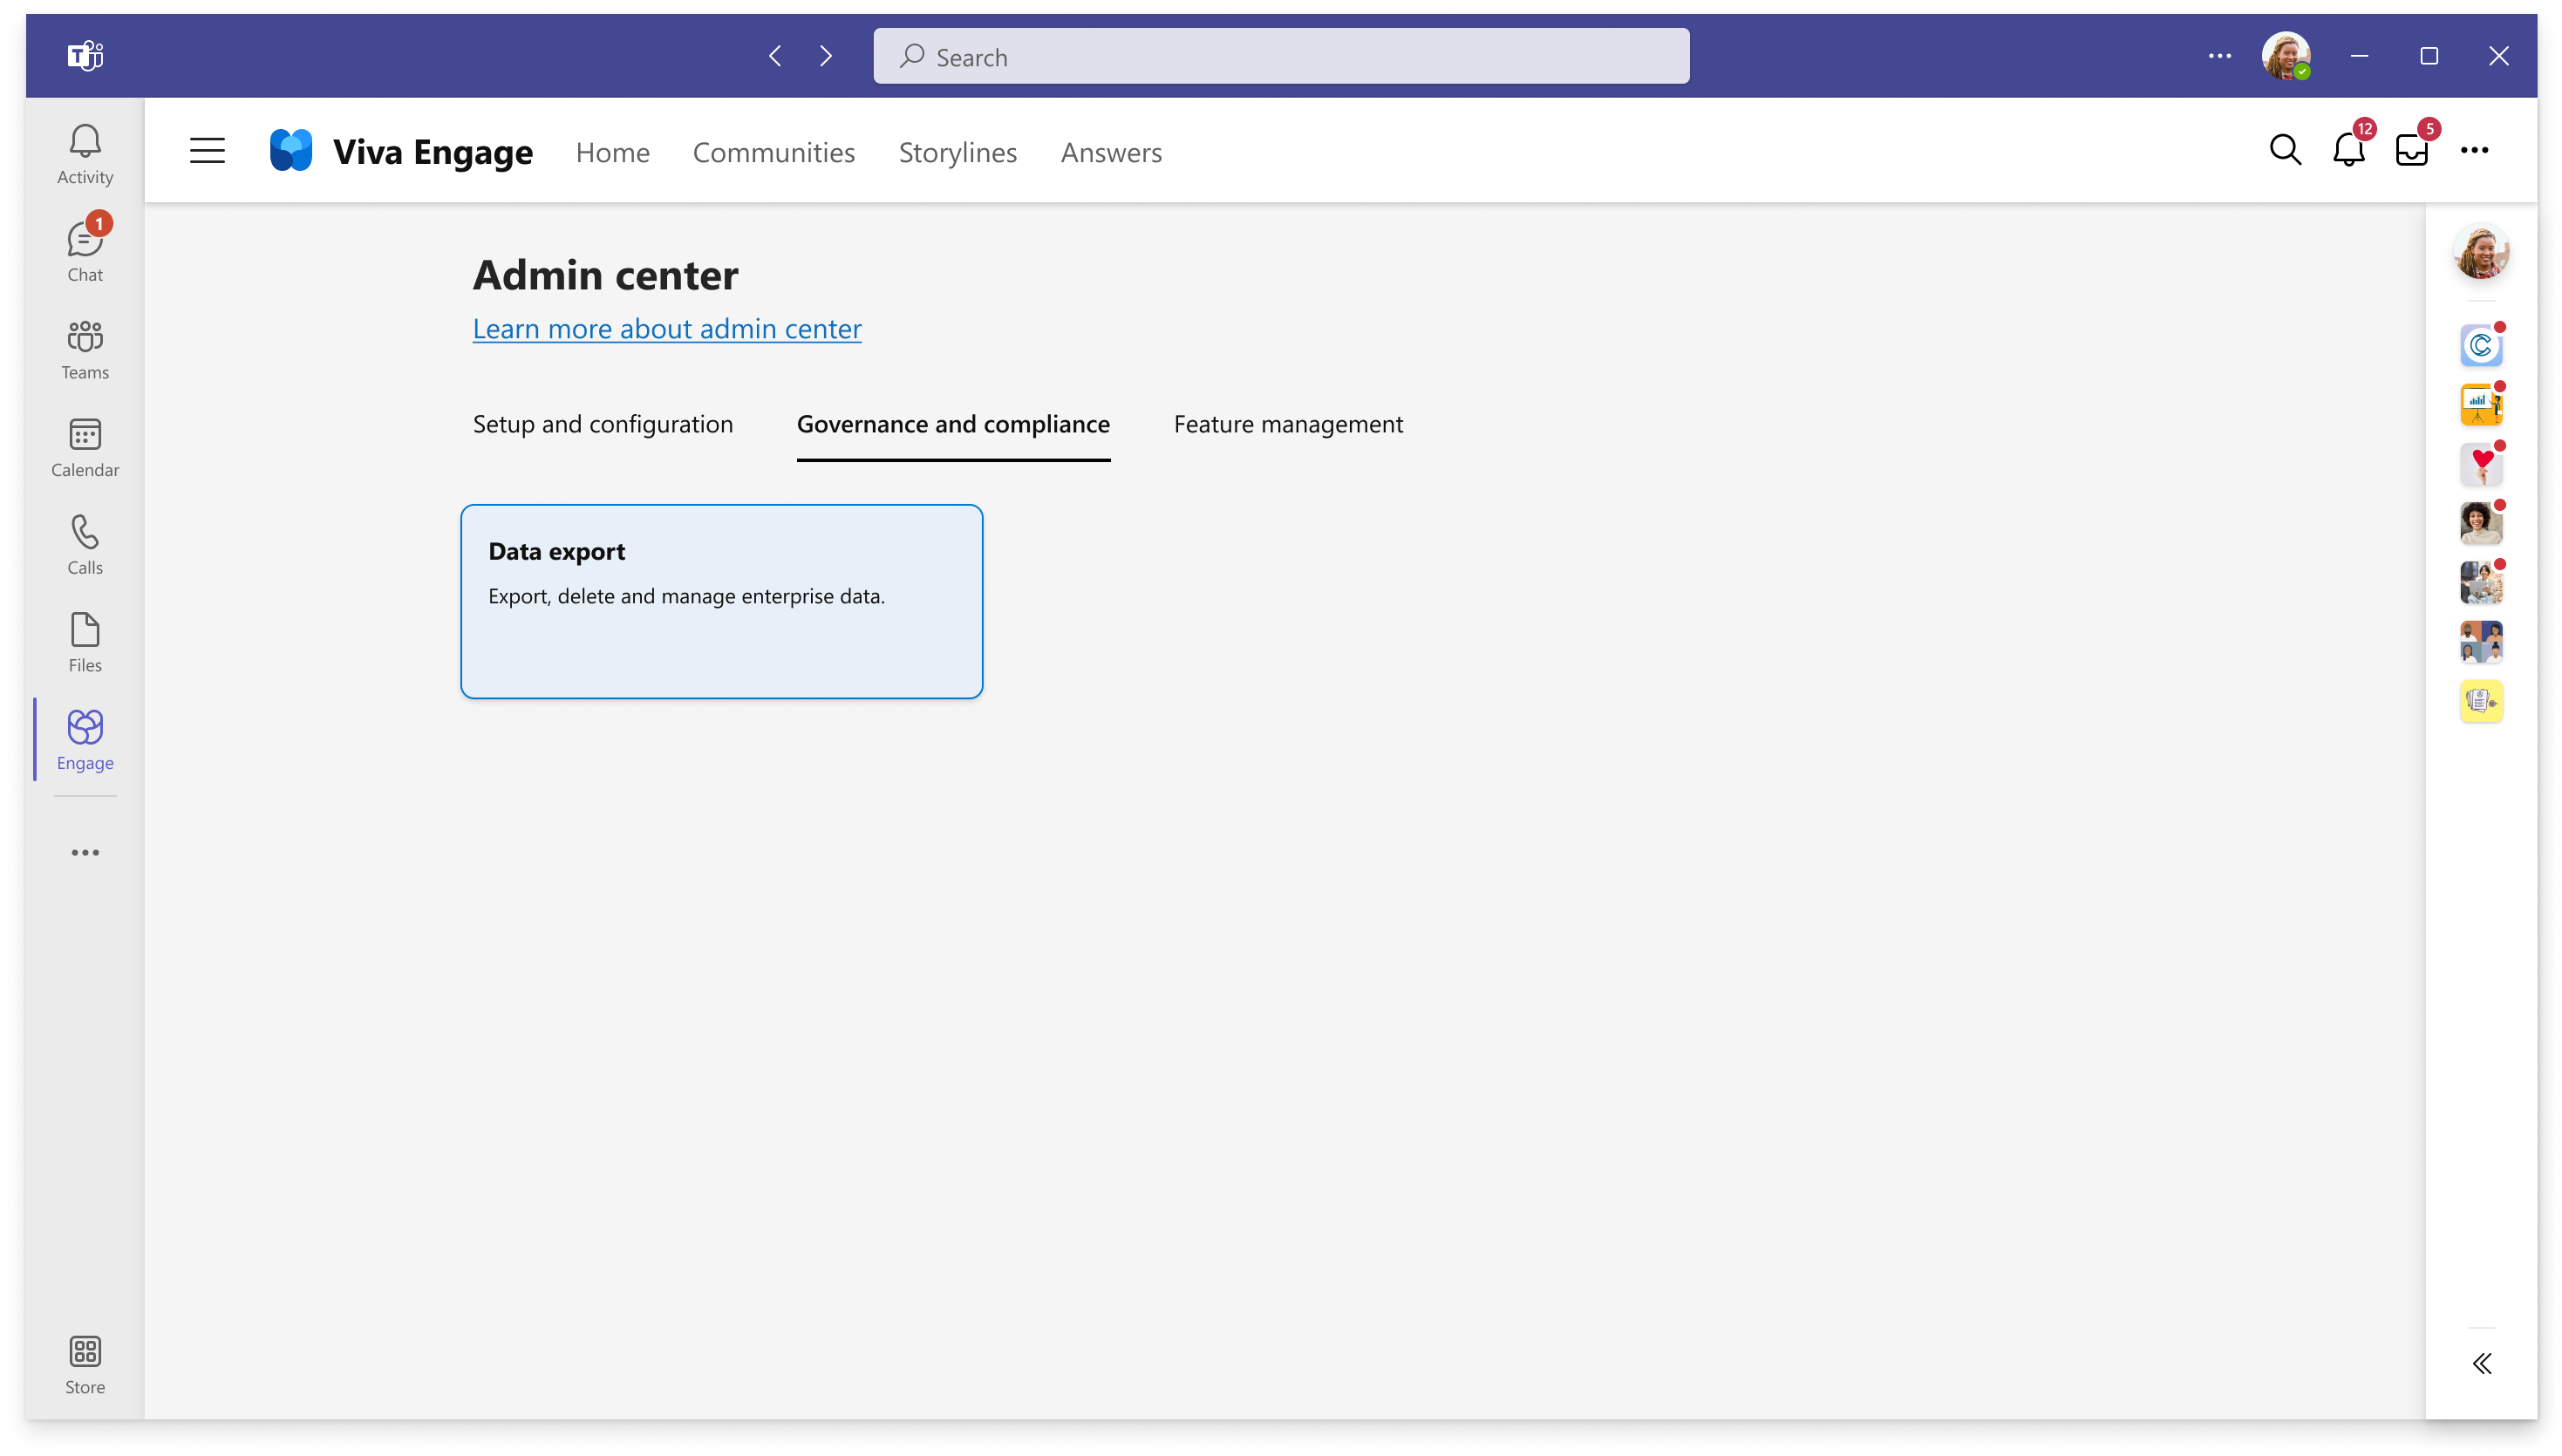Select the Governance and compliance tab
This screenshot has width=2562, height=1456.
952,422
